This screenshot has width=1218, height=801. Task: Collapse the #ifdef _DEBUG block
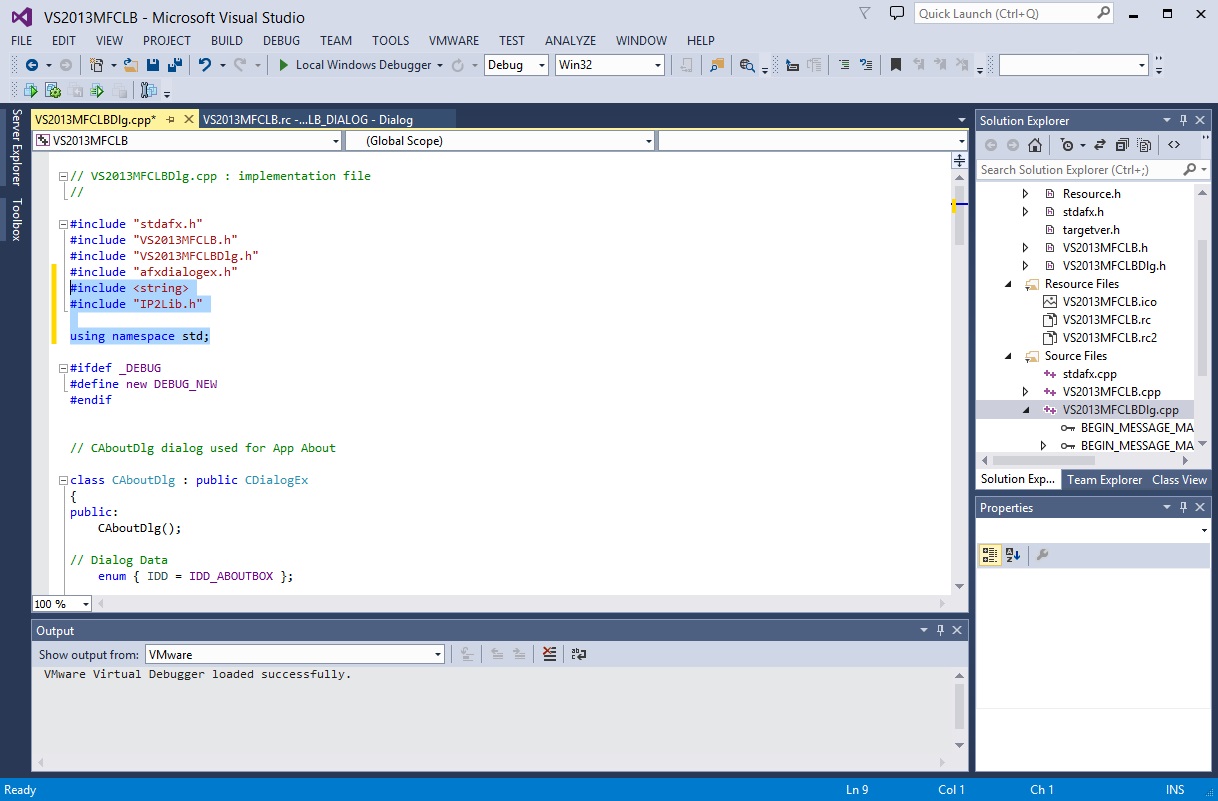[63, 368]
